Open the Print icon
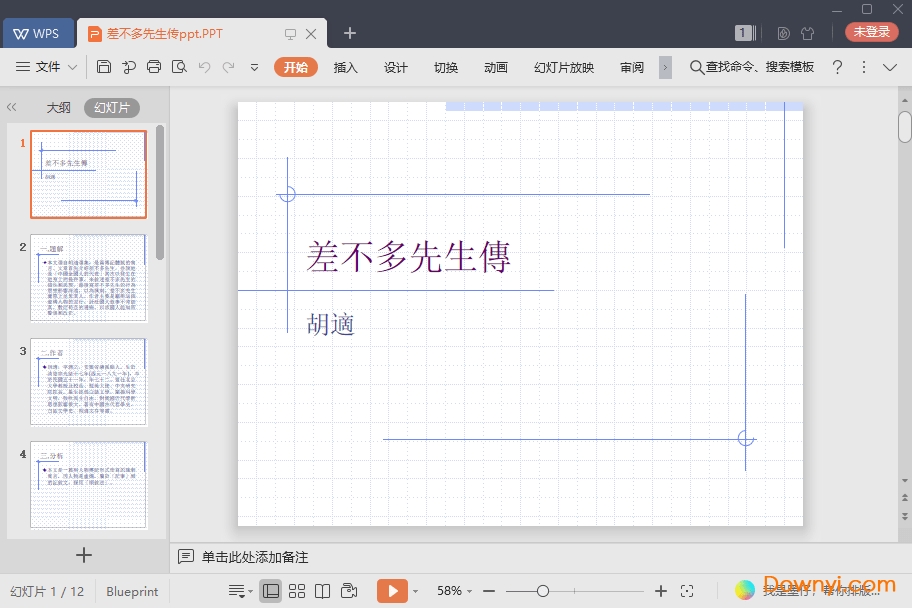This screenshot has height=608, width=912. 153,67
